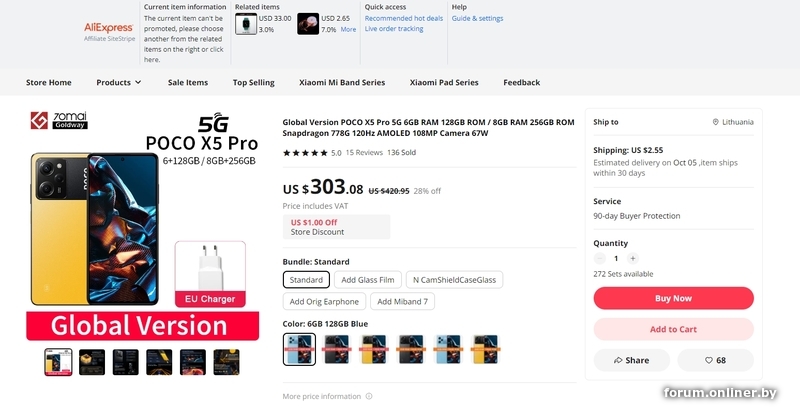This screenshot has width=800, height=416.
Task: Select the Add Orig Earphone bundle
Action: pyautogui.click(x=325, y=301)
